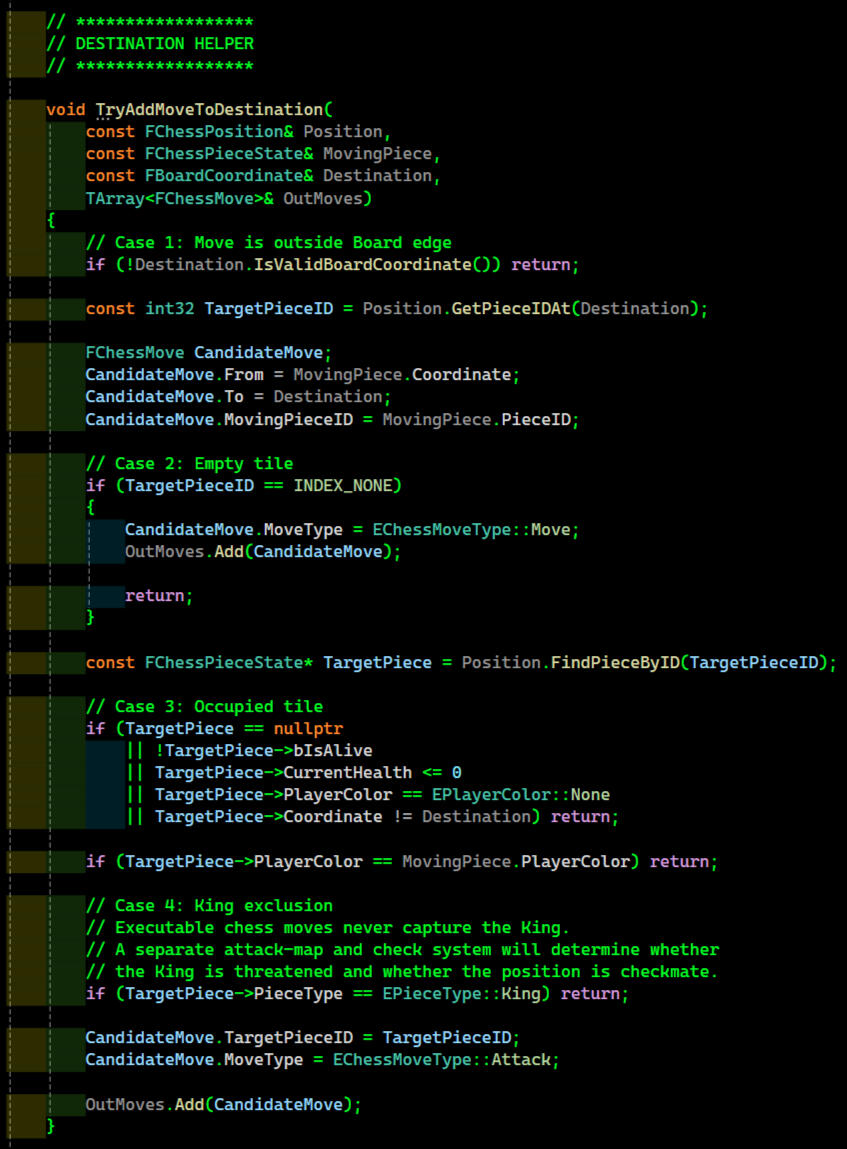Click the 'Case 3: Occupied tile' comment

pos(204,706)
